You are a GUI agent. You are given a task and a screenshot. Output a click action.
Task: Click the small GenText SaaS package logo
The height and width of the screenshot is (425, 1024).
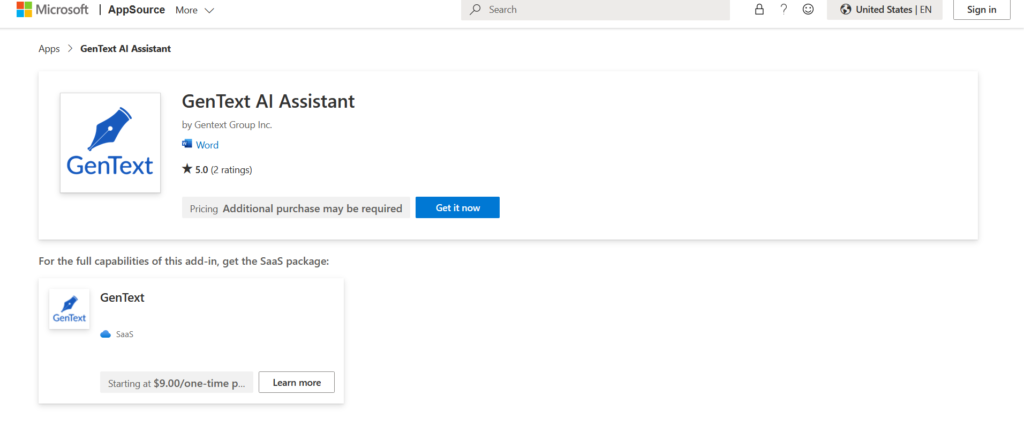pyautogui.click(x=69, y=309)
